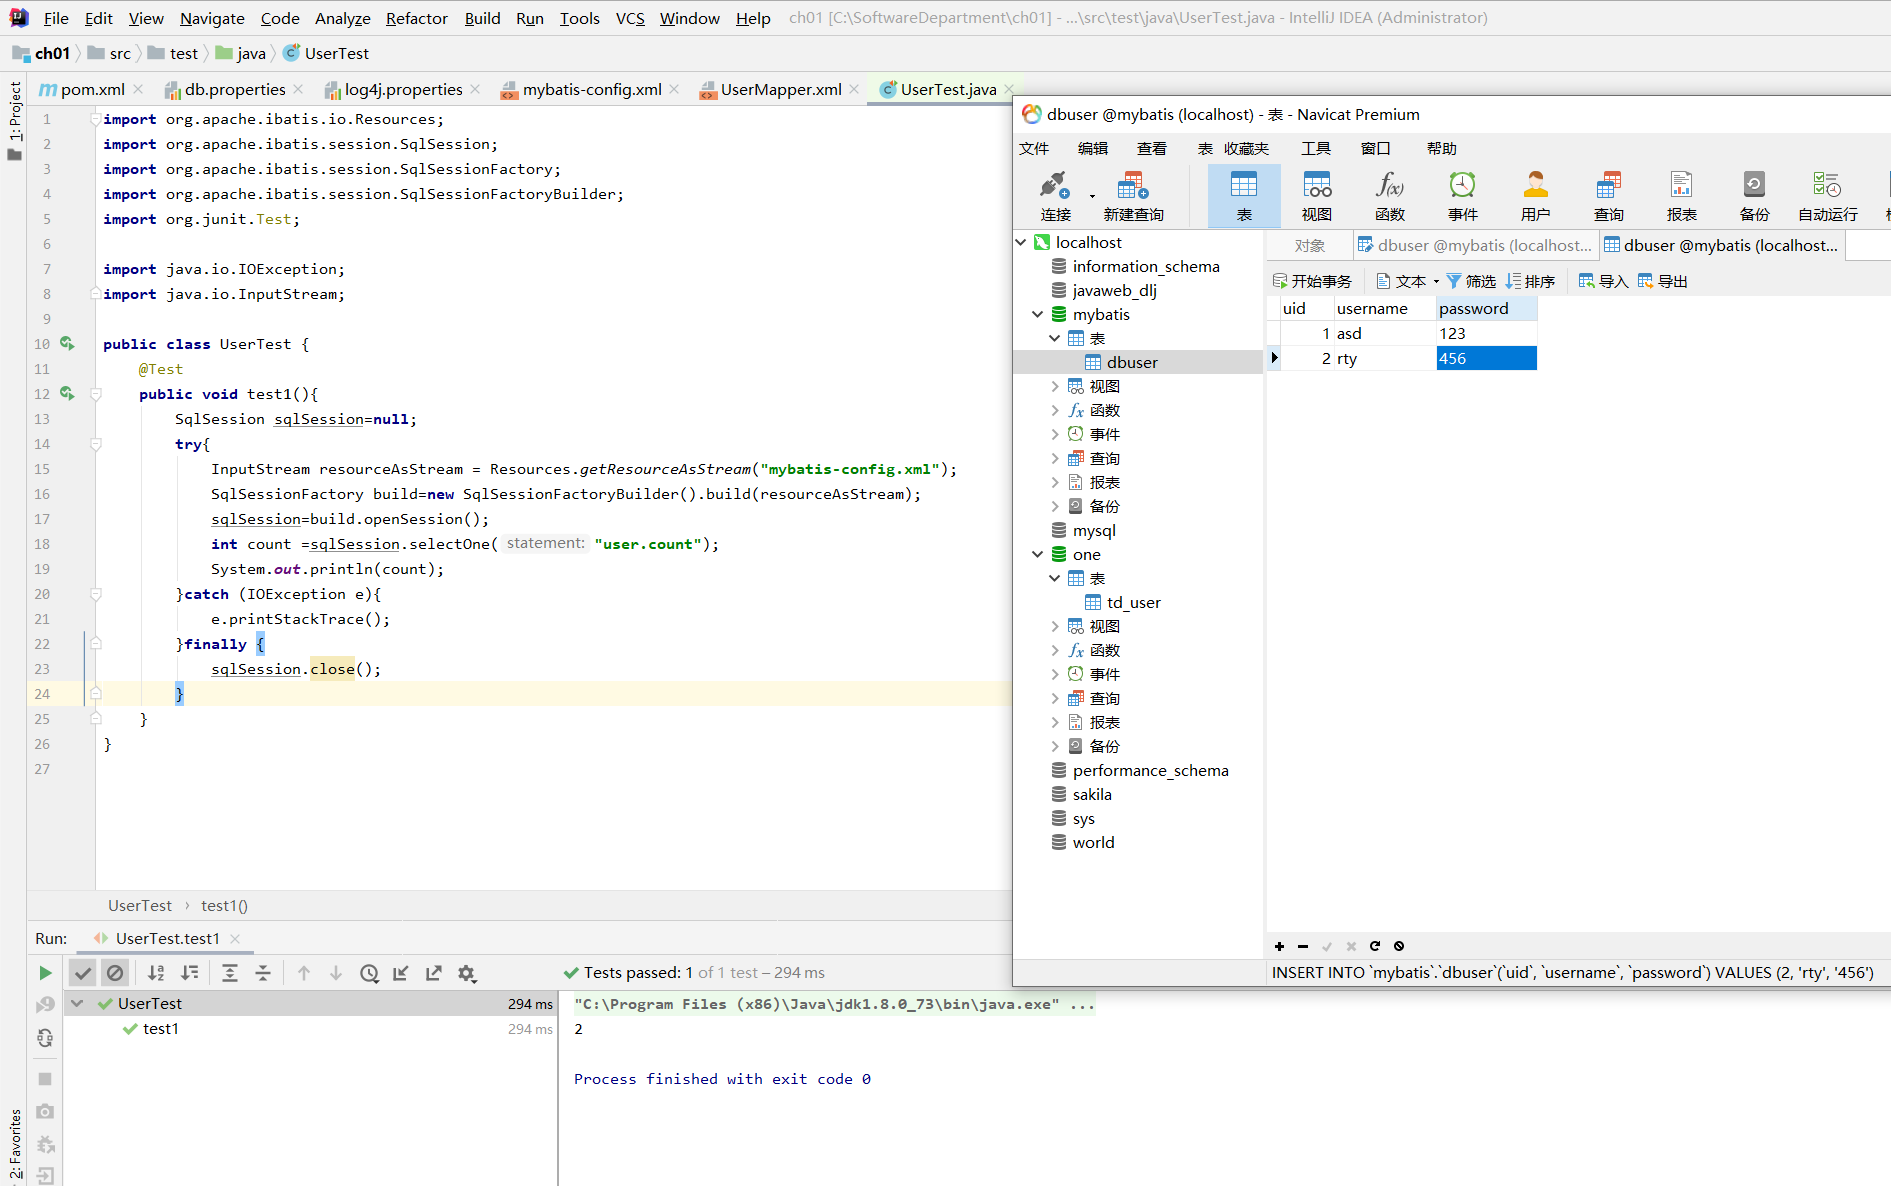The height and width of the screenshot is (1186, 1891).
Task: Click Import (导入) button in Navicat
Action: [x=1603, y=281]
